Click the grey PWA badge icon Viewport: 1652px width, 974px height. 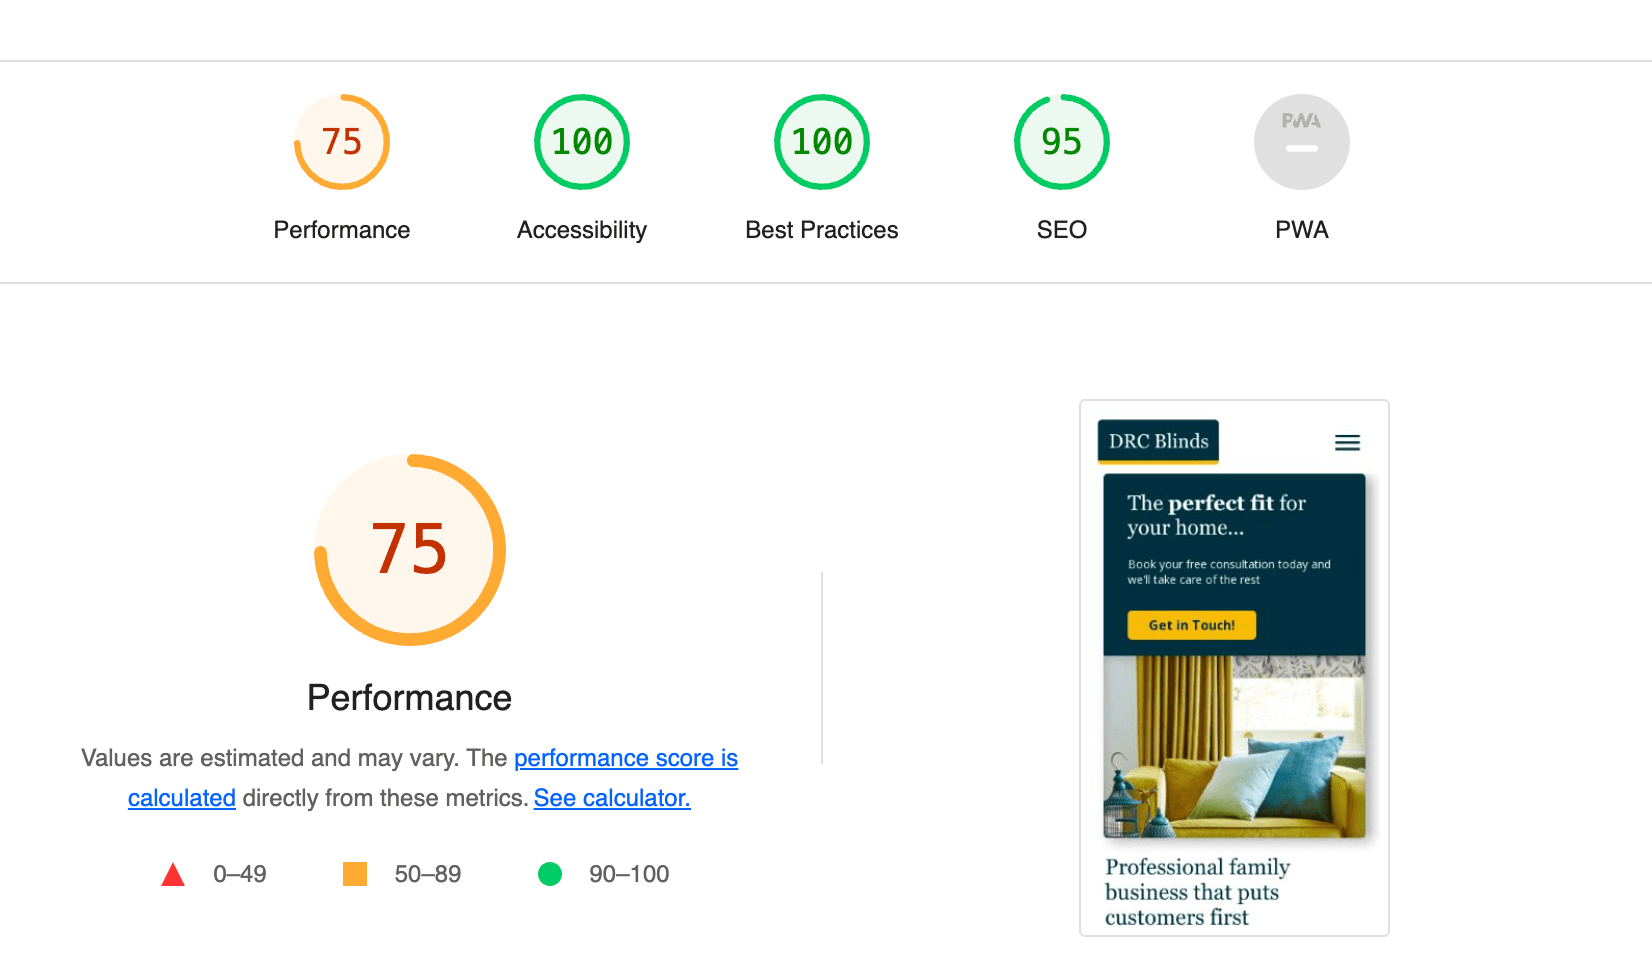click(x=1302, y=142)
